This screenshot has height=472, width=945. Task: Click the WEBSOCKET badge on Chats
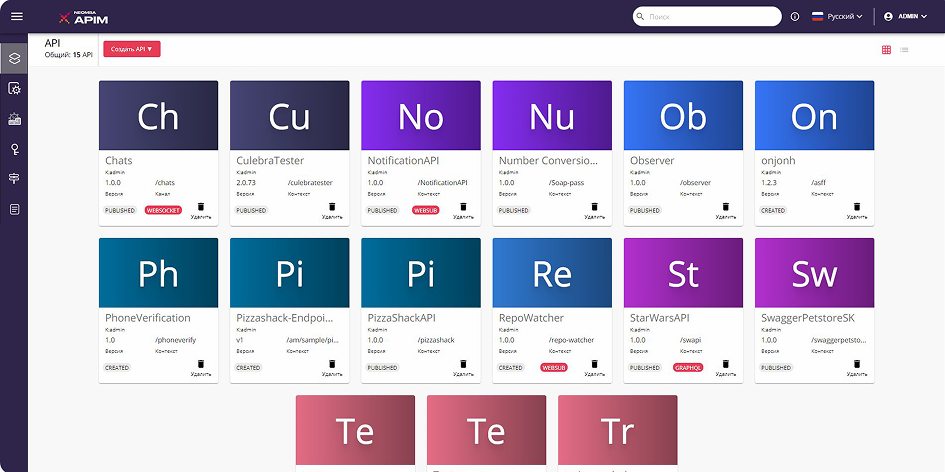coord(163,210)
